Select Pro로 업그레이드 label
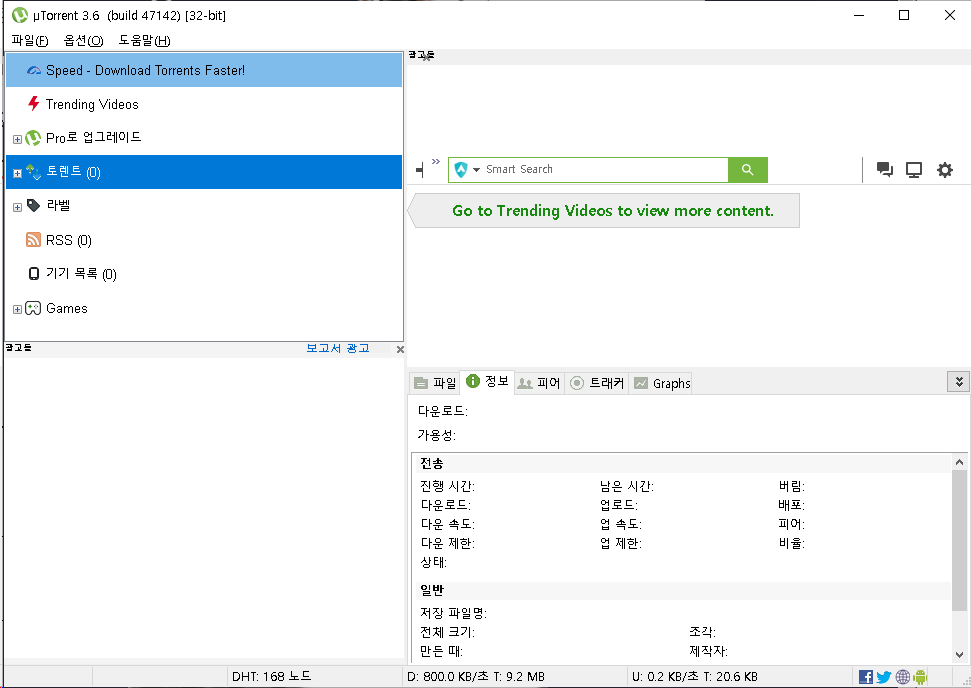 94,137
